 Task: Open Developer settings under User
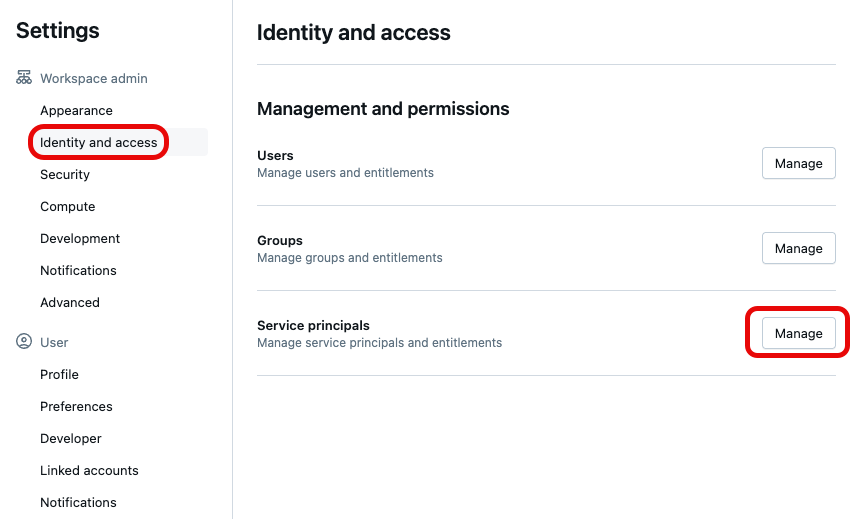pos(71,438)
